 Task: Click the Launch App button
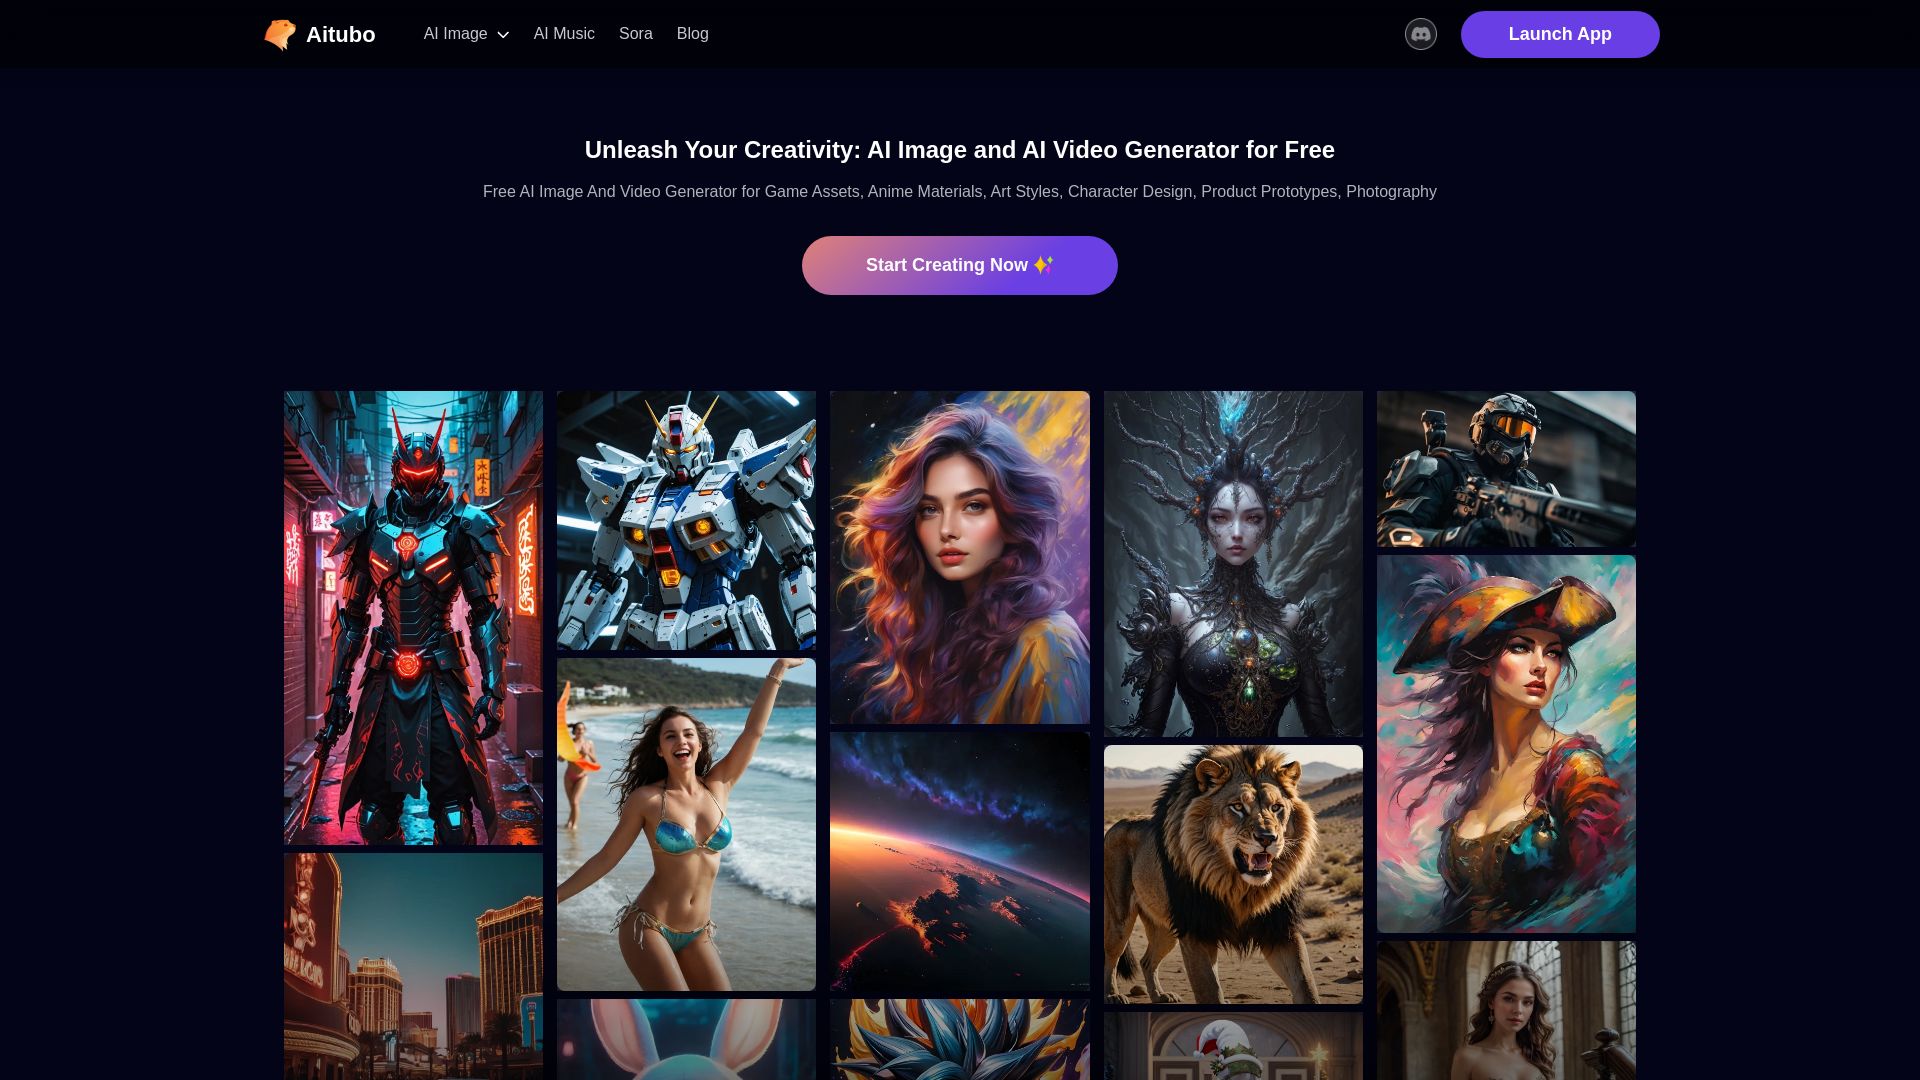(x=1560, y=33)
